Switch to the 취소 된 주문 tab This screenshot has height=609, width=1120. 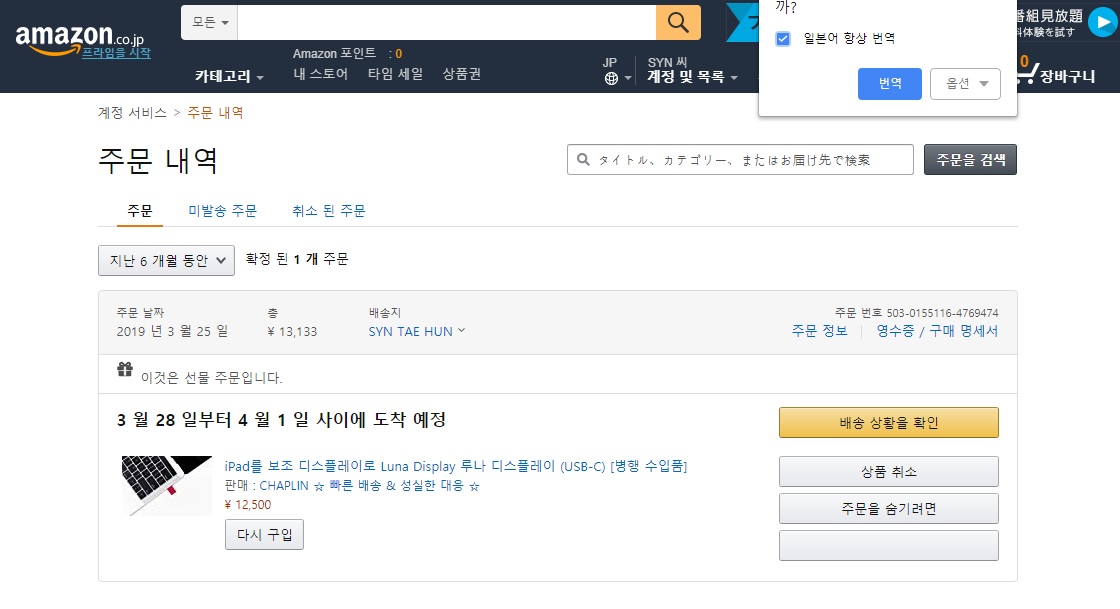point(329,211)
